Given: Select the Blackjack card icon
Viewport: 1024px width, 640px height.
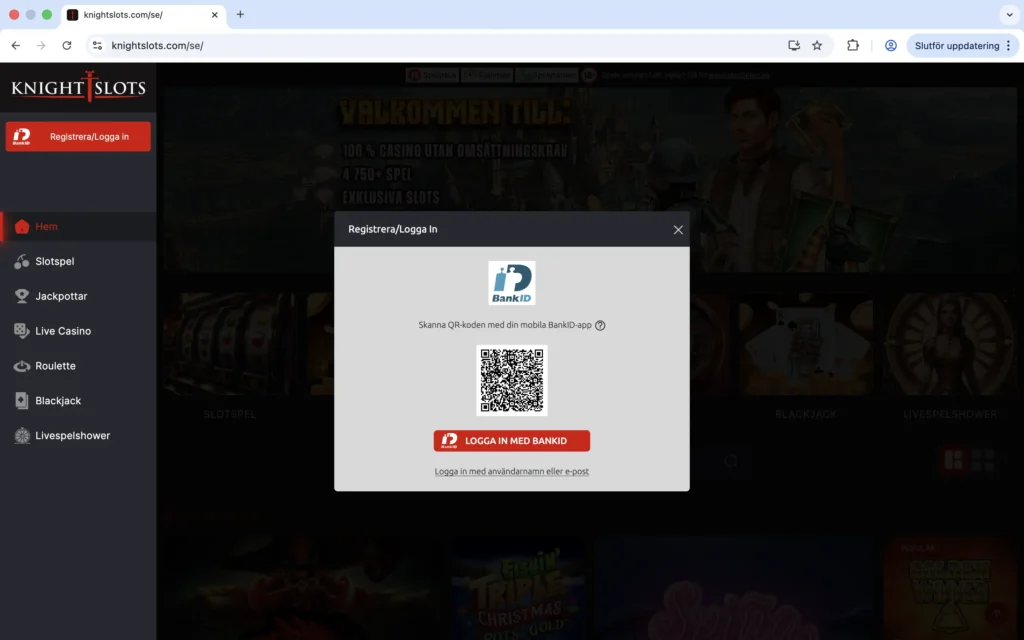Looking at the screenshot, I should pos(20,400).
